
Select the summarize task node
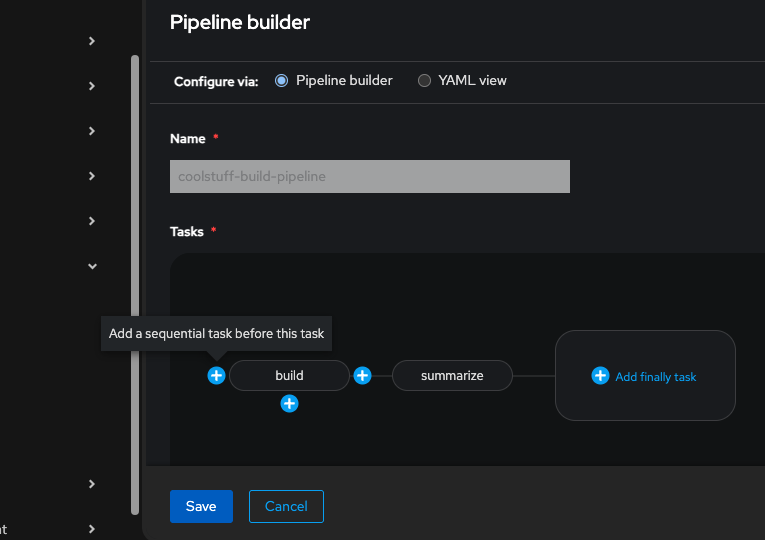pyautogui.click(x=452, y=375)
